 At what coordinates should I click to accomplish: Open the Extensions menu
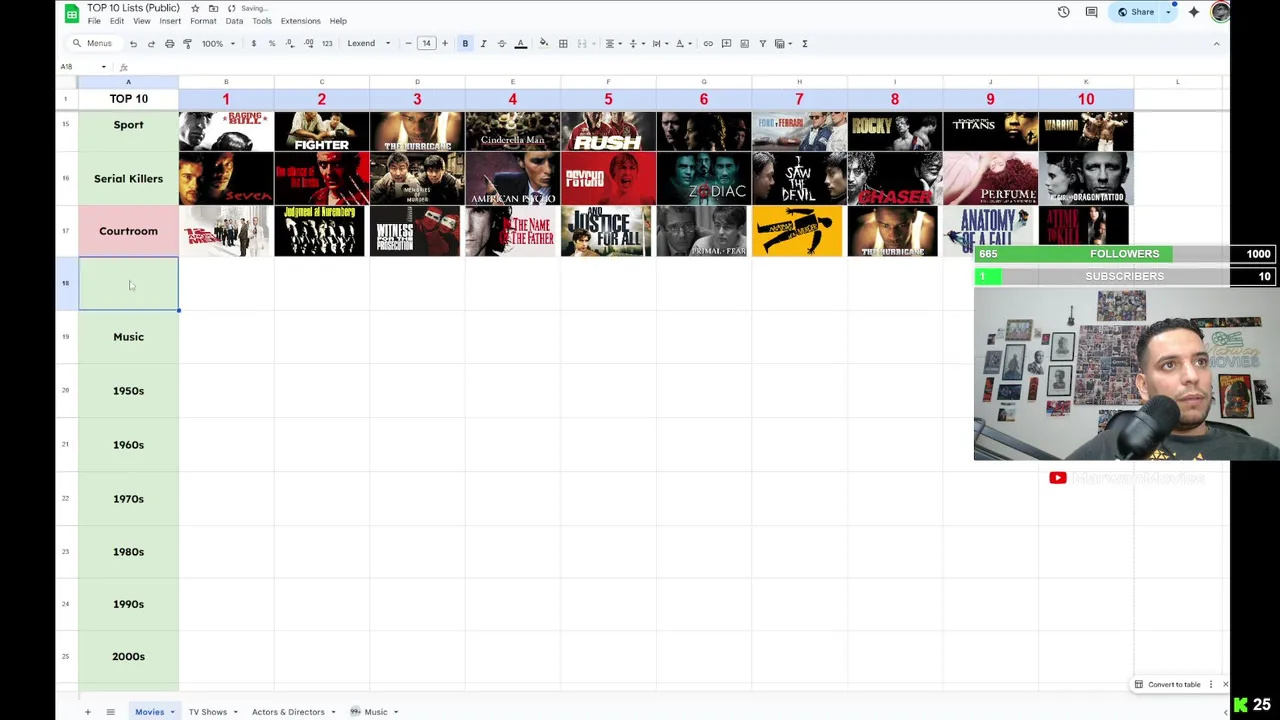[x=300, y=21]
